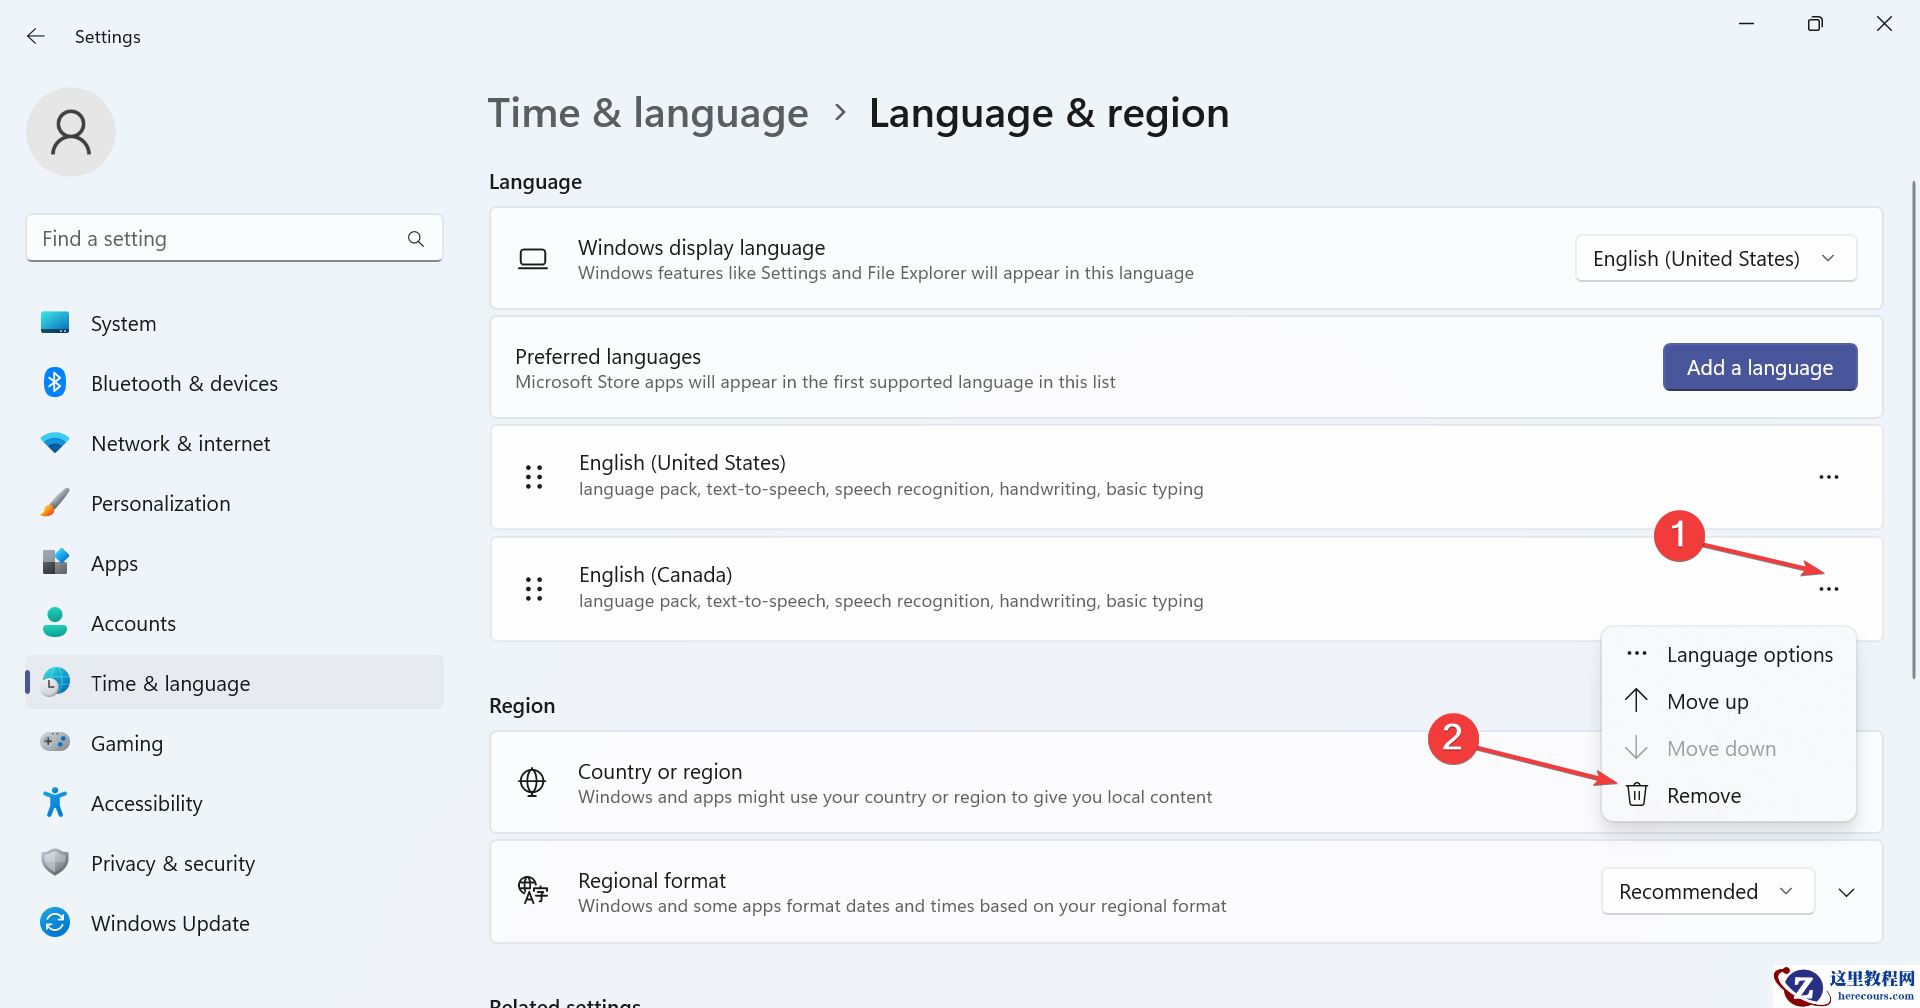Open Gaming controller icon
This screenshot has width=1920, height=1008.
click(x=55, y=743)
